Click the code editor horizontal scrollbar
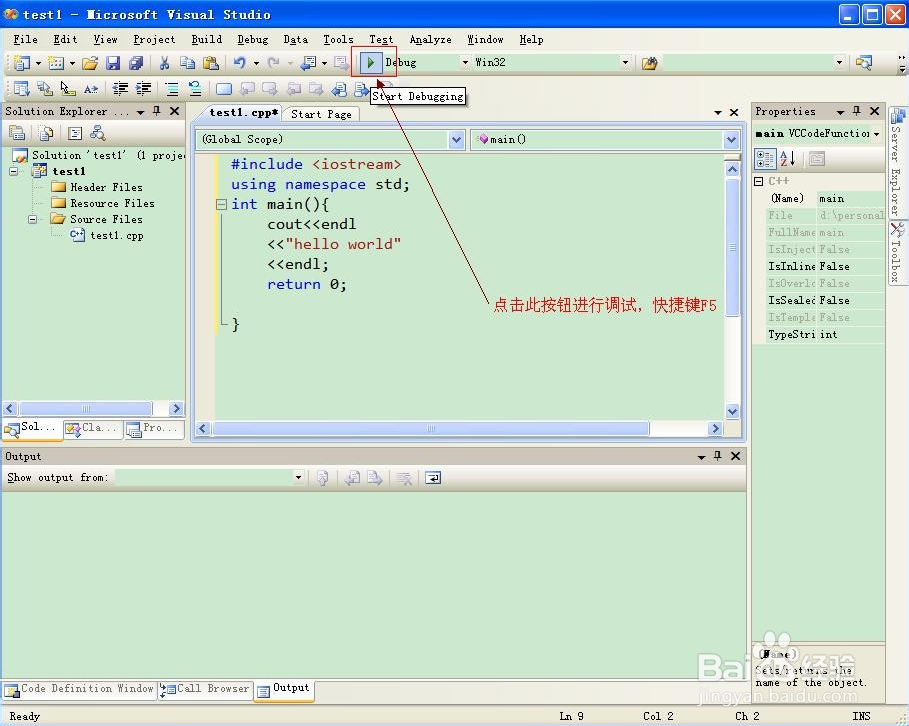 (431, 428)
